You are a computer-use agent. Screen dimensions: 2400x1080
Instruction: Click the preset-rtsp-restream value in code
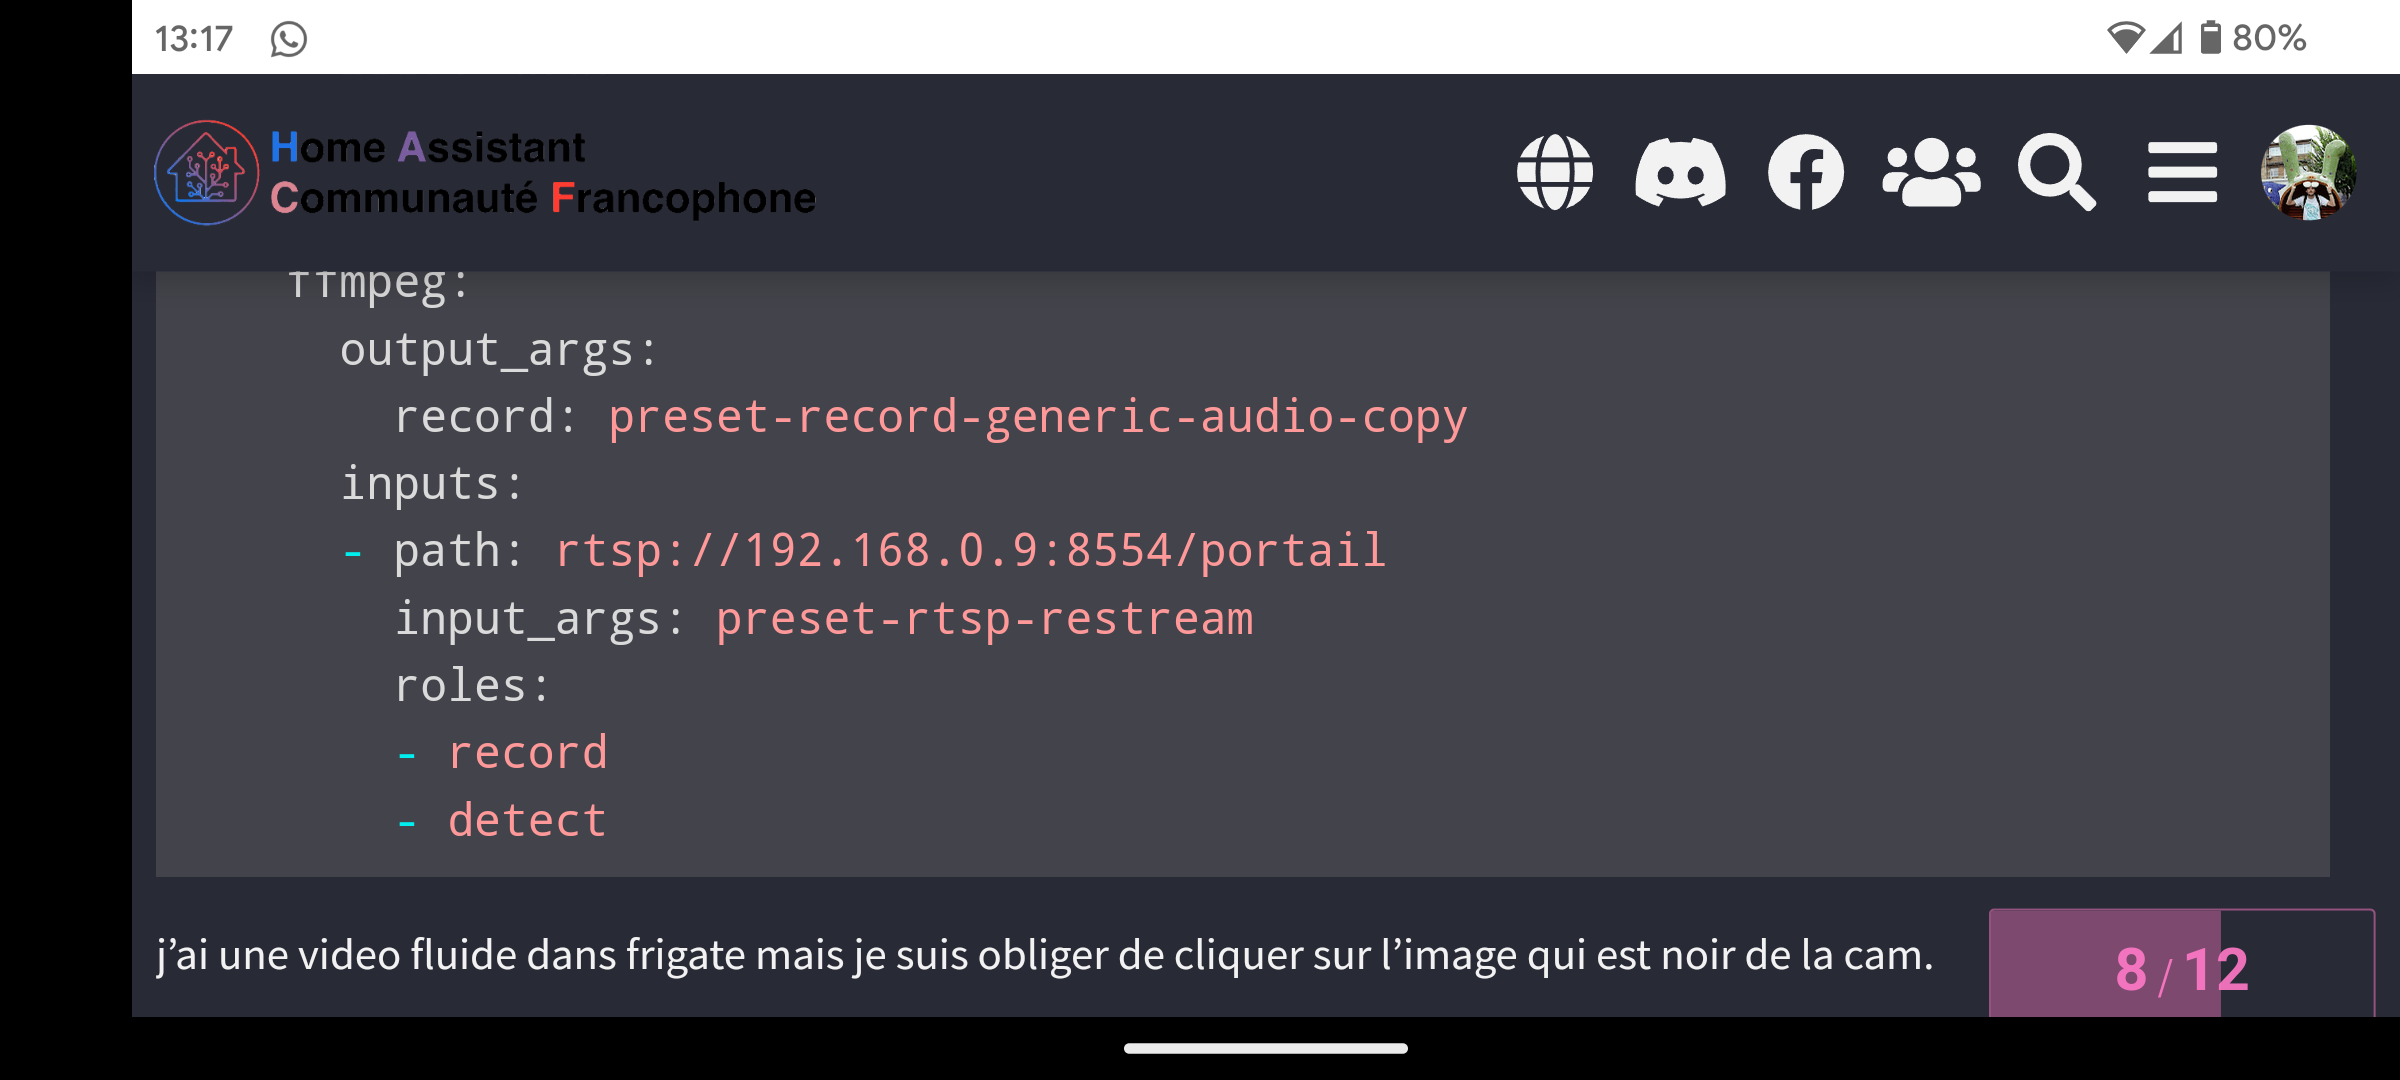(x=984, y=619)
